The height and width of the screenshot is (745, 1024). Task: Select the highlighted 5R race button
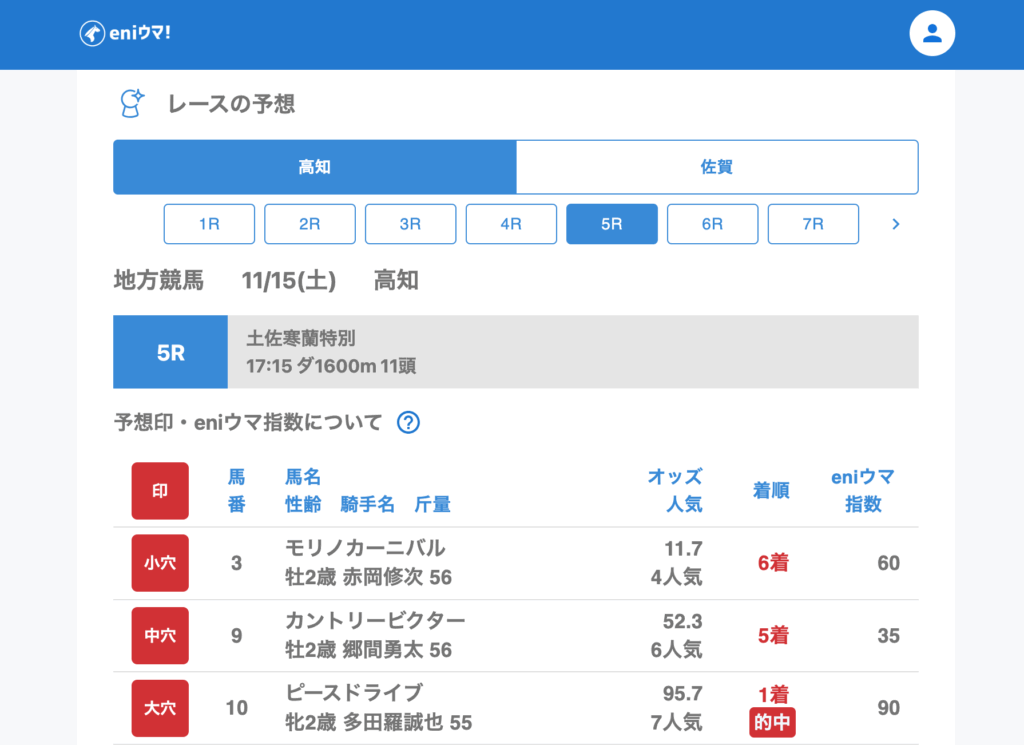pyautogui.click(x=612, y=224)
